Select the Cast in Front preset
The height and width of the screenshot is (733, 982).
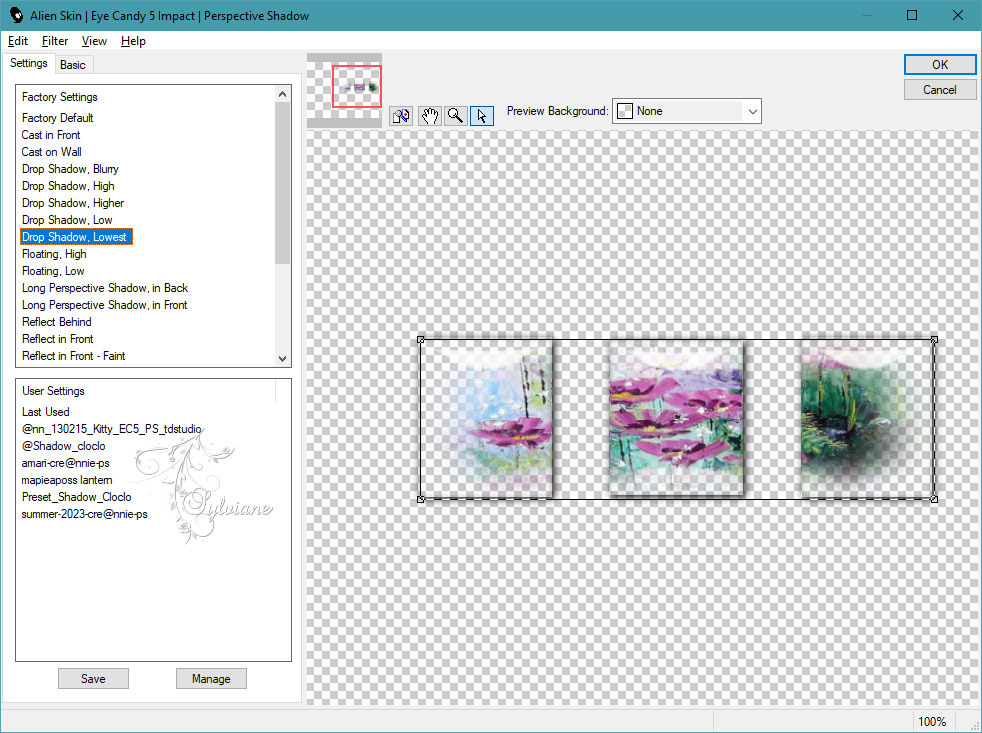pos(51,135)
